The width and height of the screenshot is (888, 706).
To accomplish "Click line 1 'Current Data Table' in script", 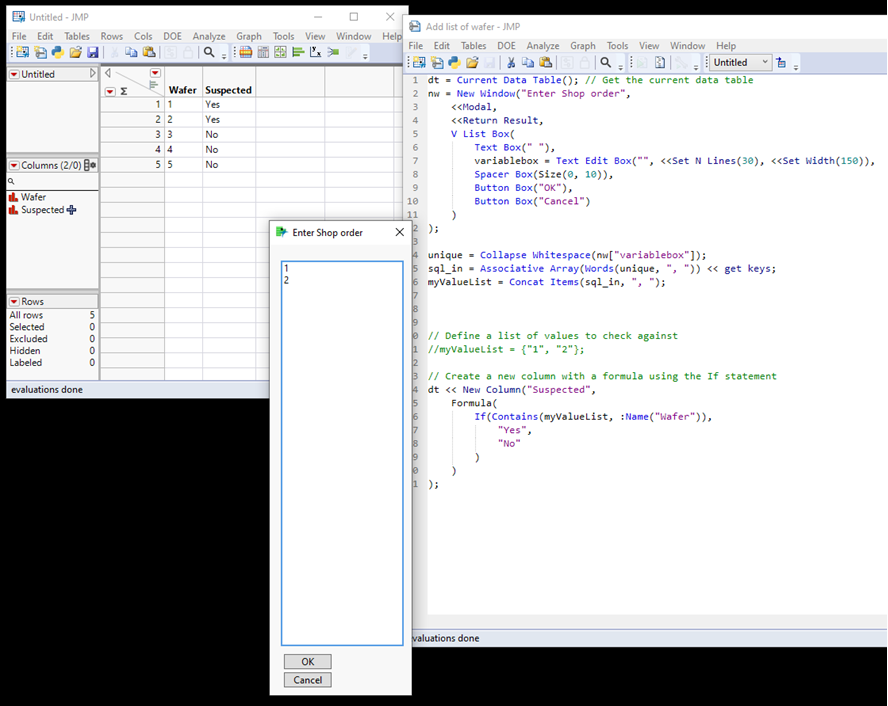I will point(509,80).
